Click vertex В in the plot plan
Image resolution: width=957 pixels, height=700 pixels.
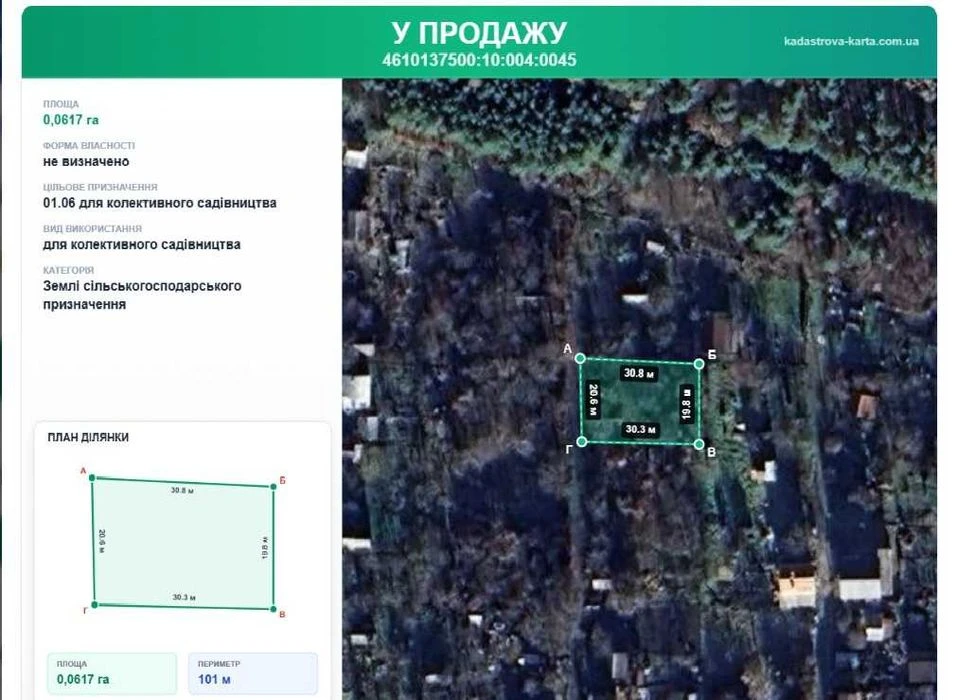[273, 609]
